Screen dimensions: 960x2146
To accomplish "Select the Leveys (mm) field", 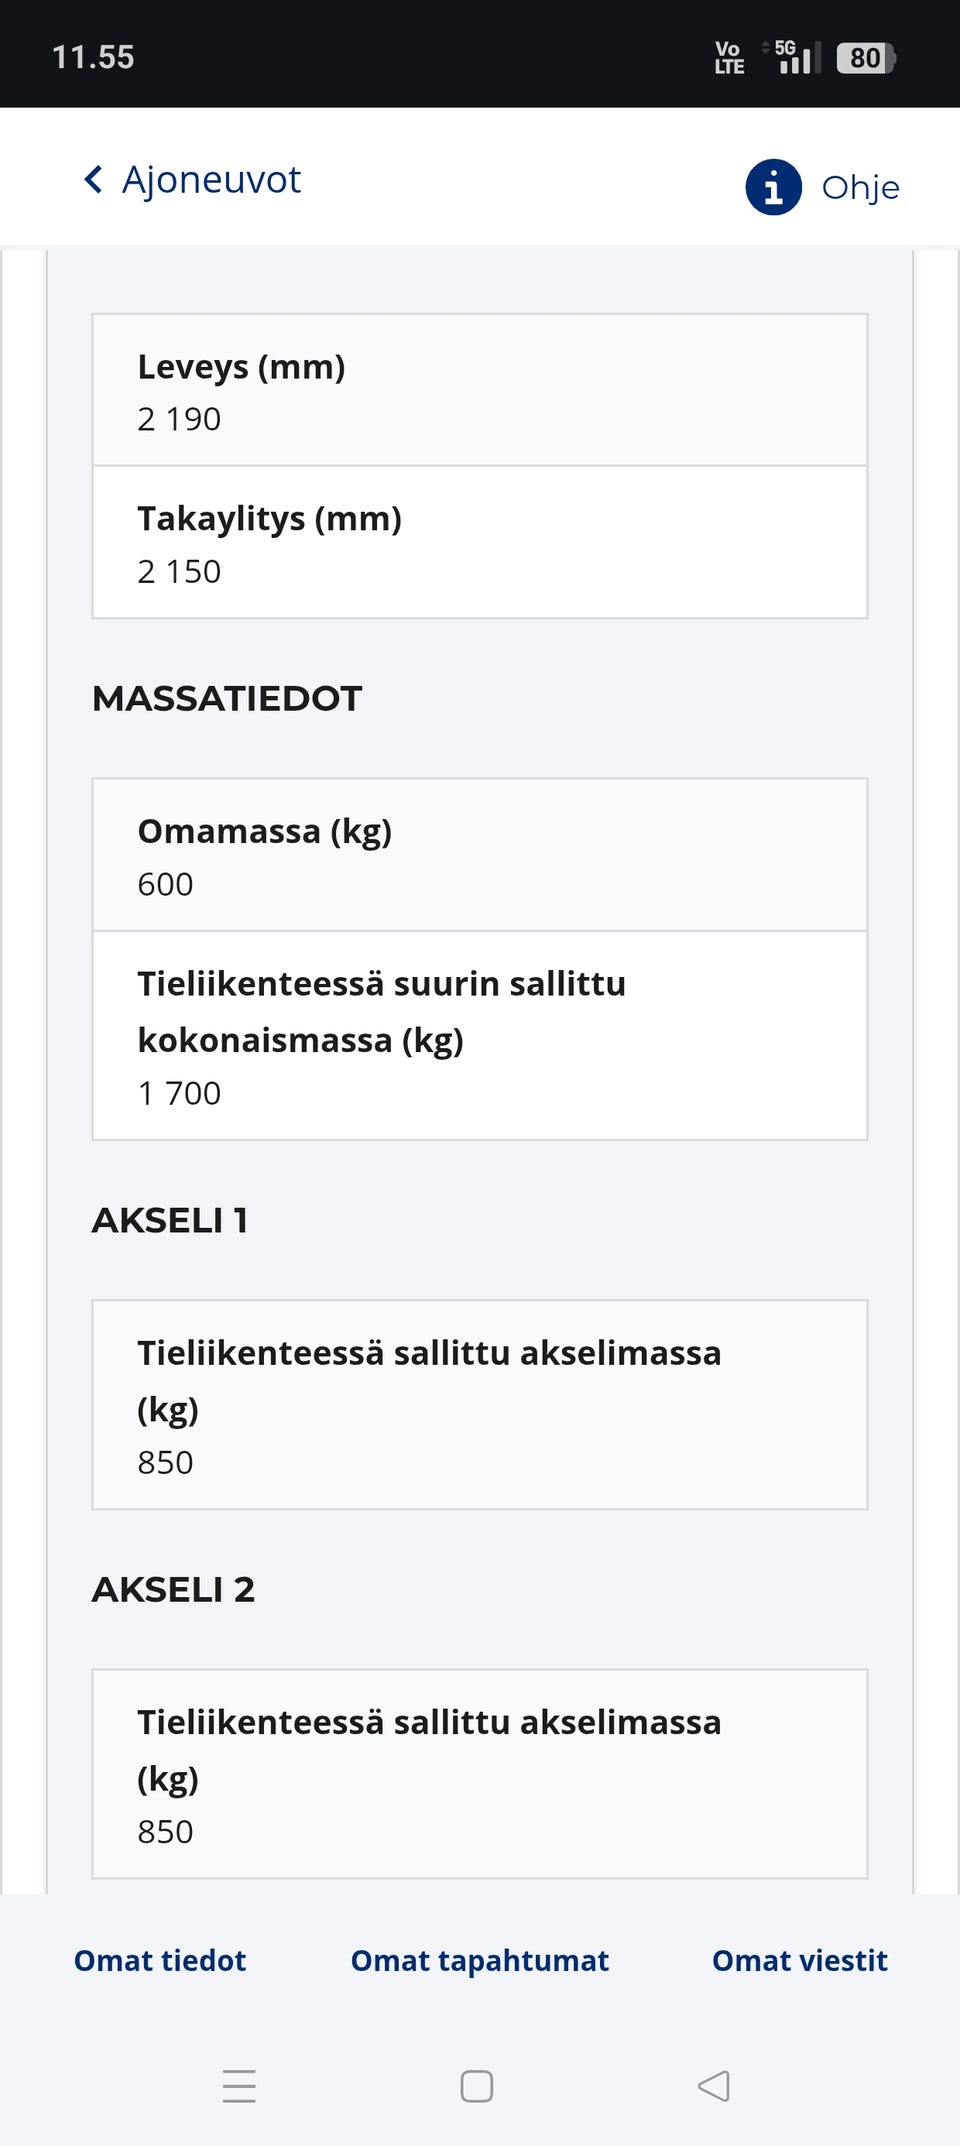I will [479, 390].
